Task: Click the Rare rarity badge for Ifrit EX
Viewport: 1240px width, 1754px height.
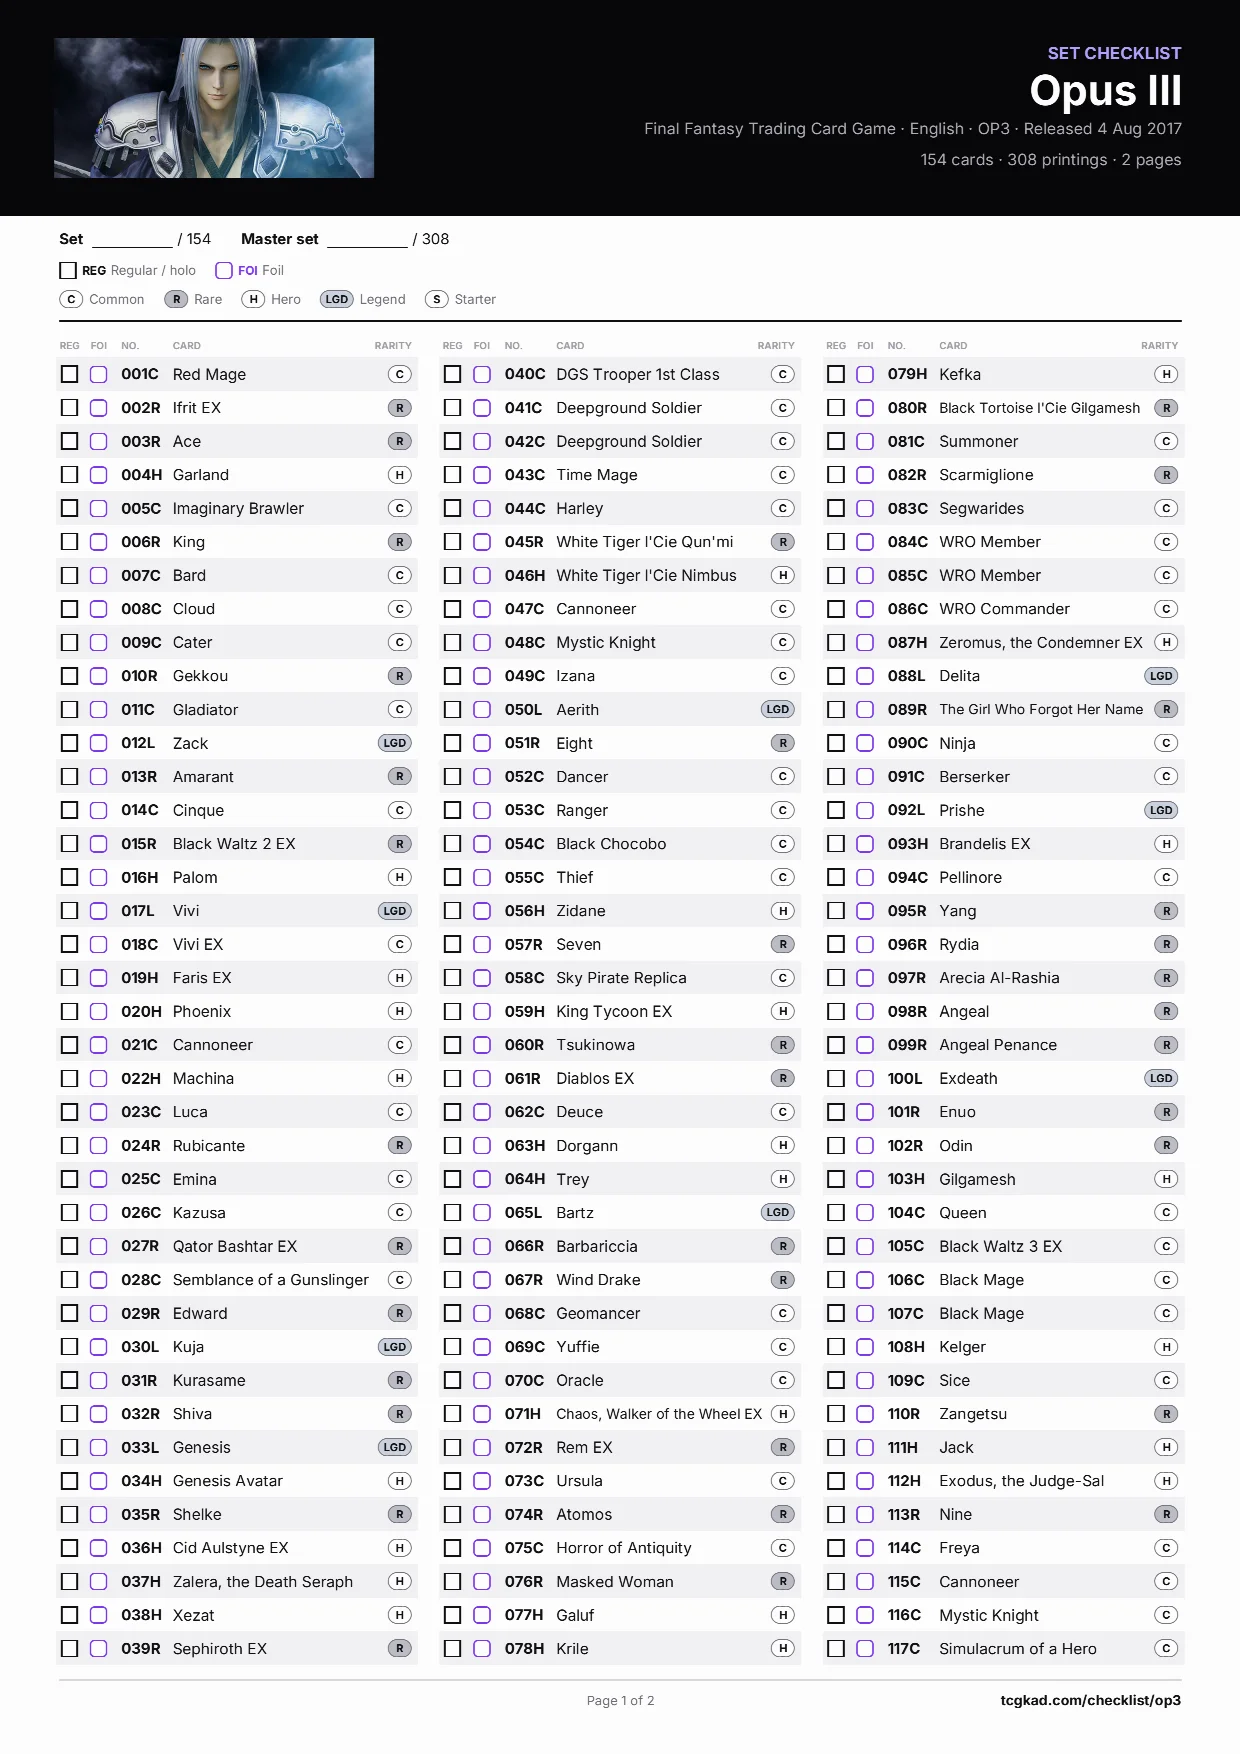Action: point(399,408)
